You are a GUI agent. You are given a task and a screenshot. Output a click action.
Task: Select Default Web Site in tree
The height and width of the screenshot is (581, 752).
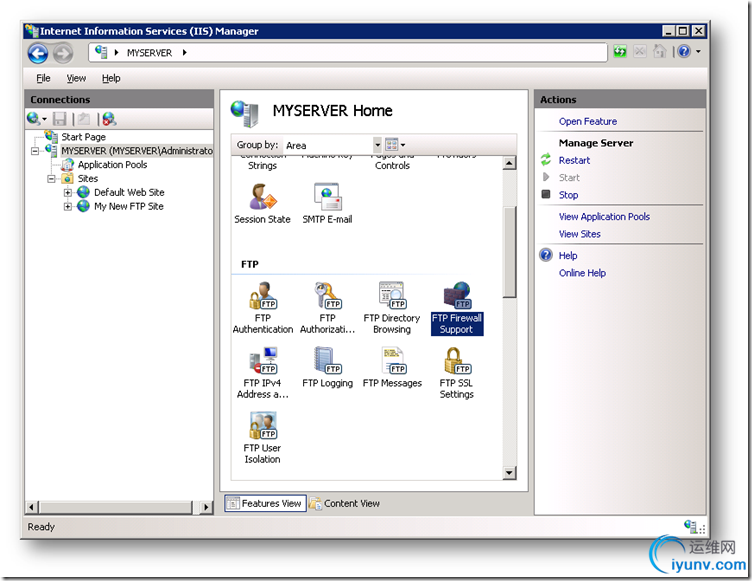coord(129,192)
